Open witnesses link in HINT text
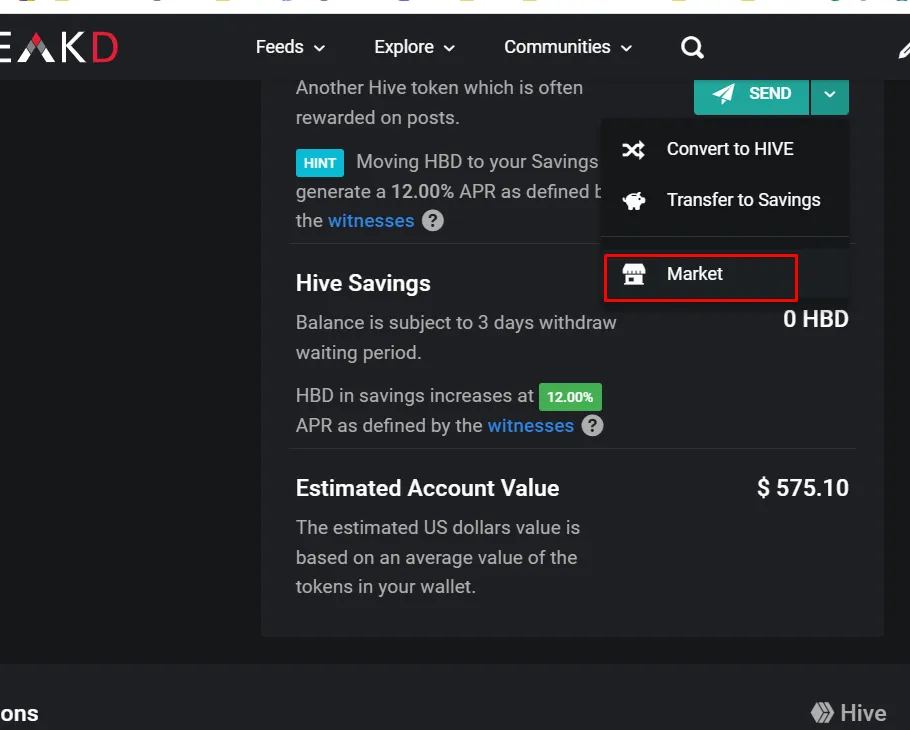Viewport: 910px width, 730px height. click(x=371, y=221)
